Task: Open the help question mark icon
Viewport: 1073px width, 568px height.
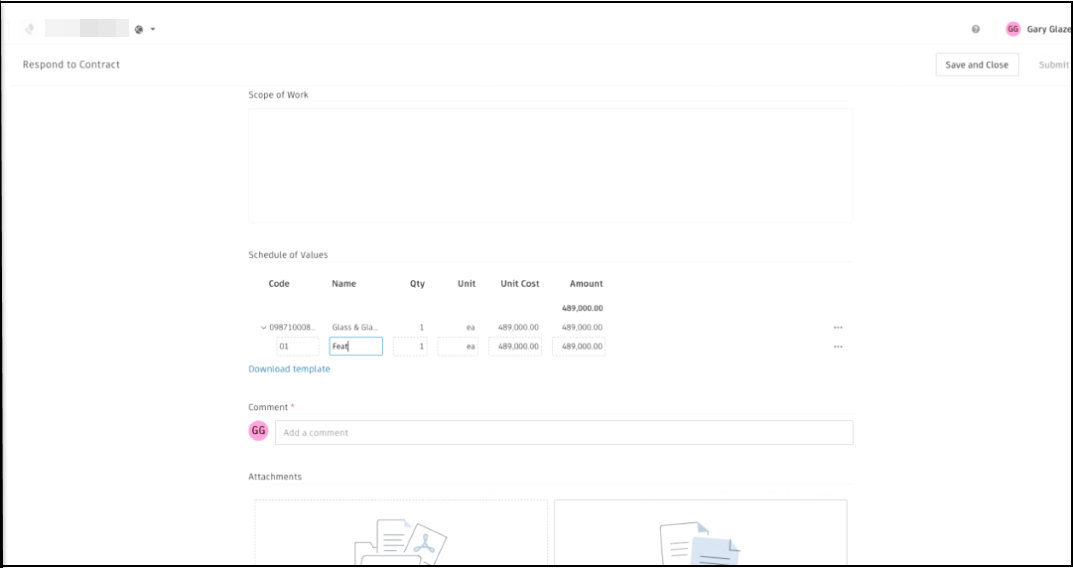Action: point(975,29)
